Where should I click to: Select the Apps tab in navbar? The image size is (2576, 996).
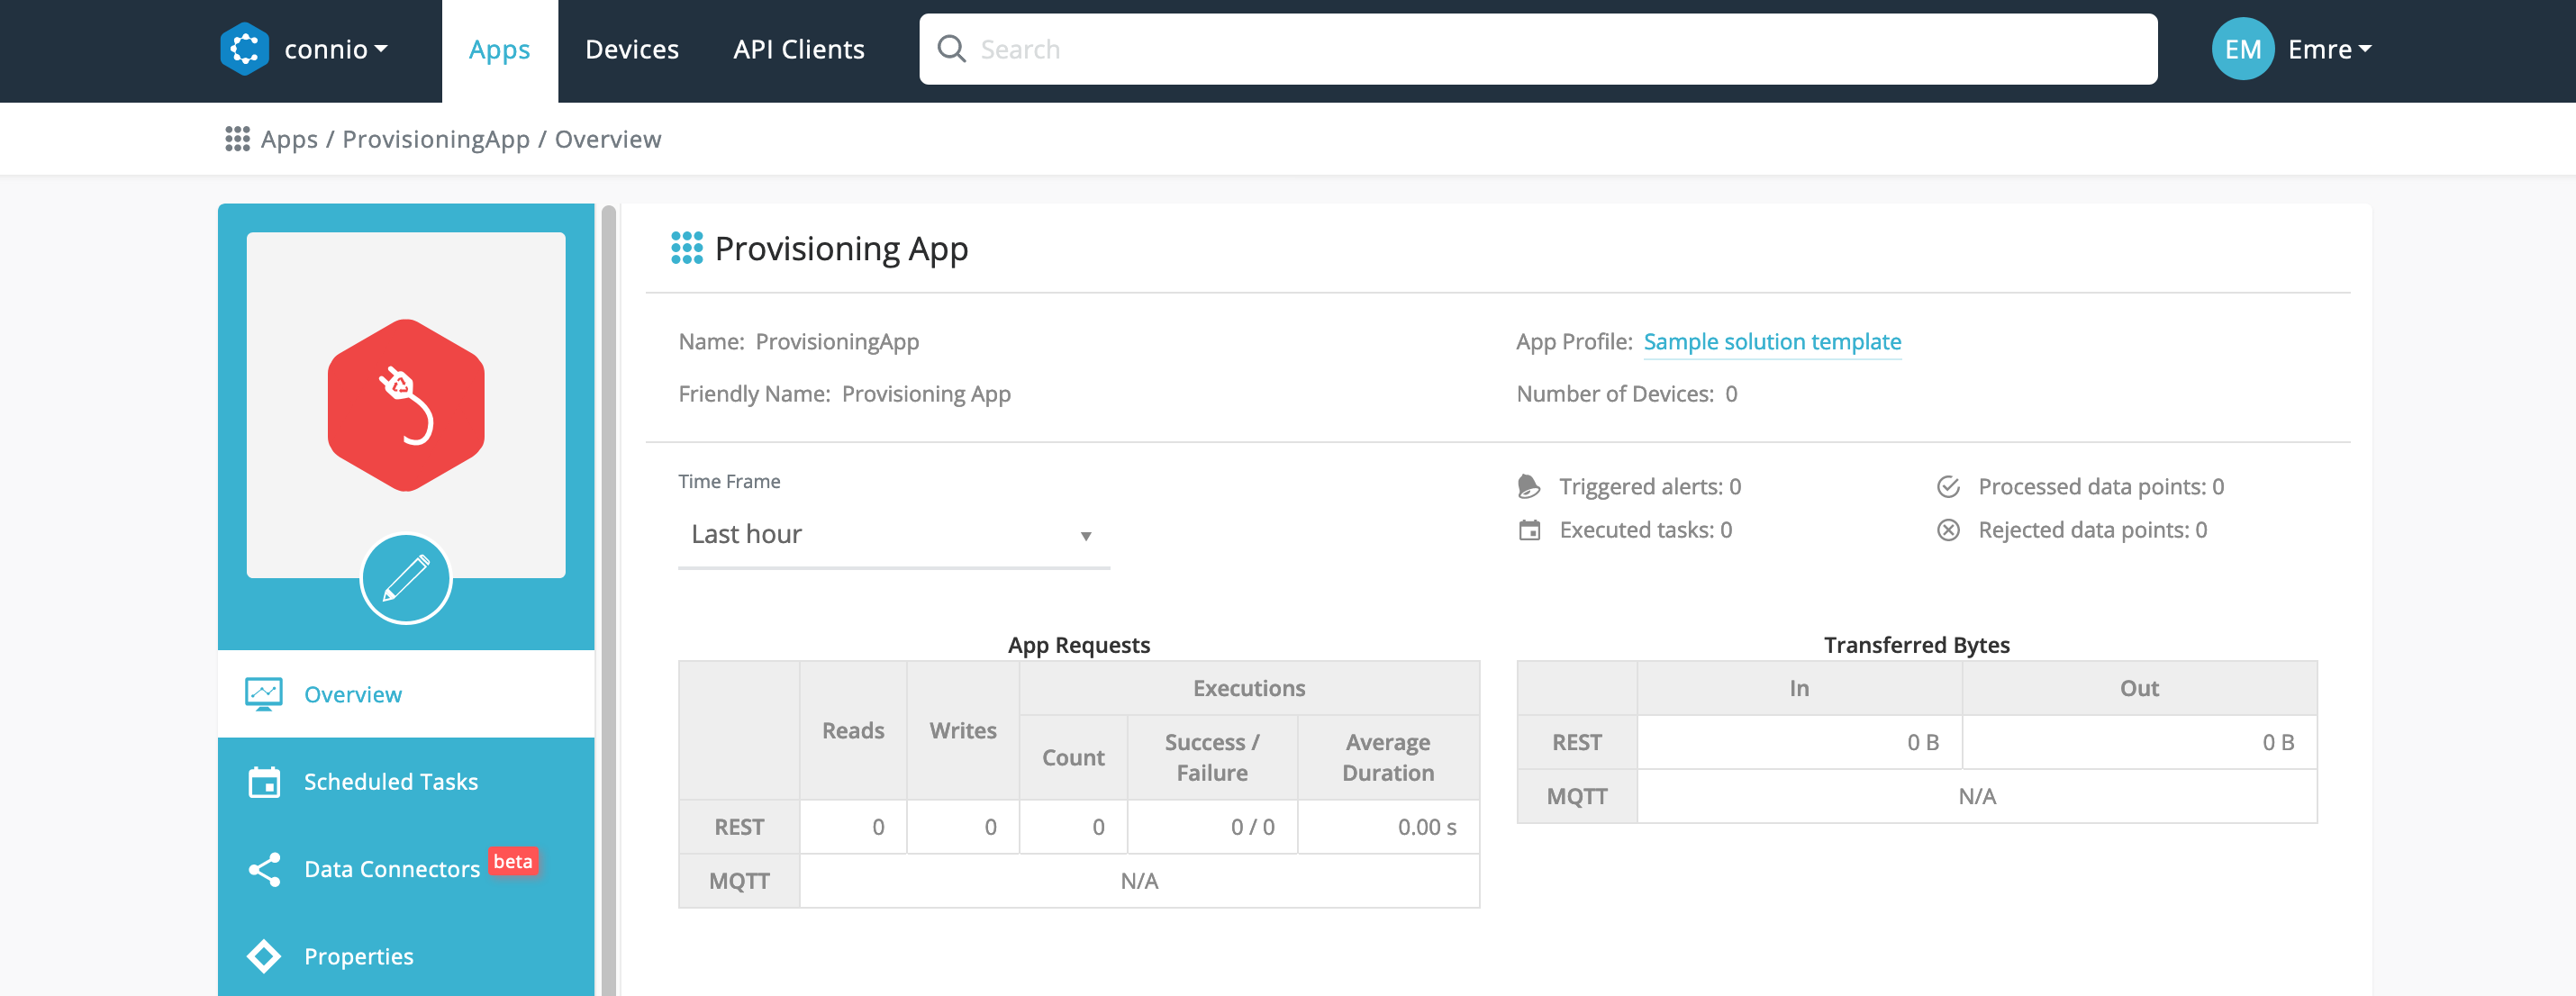click(x=499, y=49)
